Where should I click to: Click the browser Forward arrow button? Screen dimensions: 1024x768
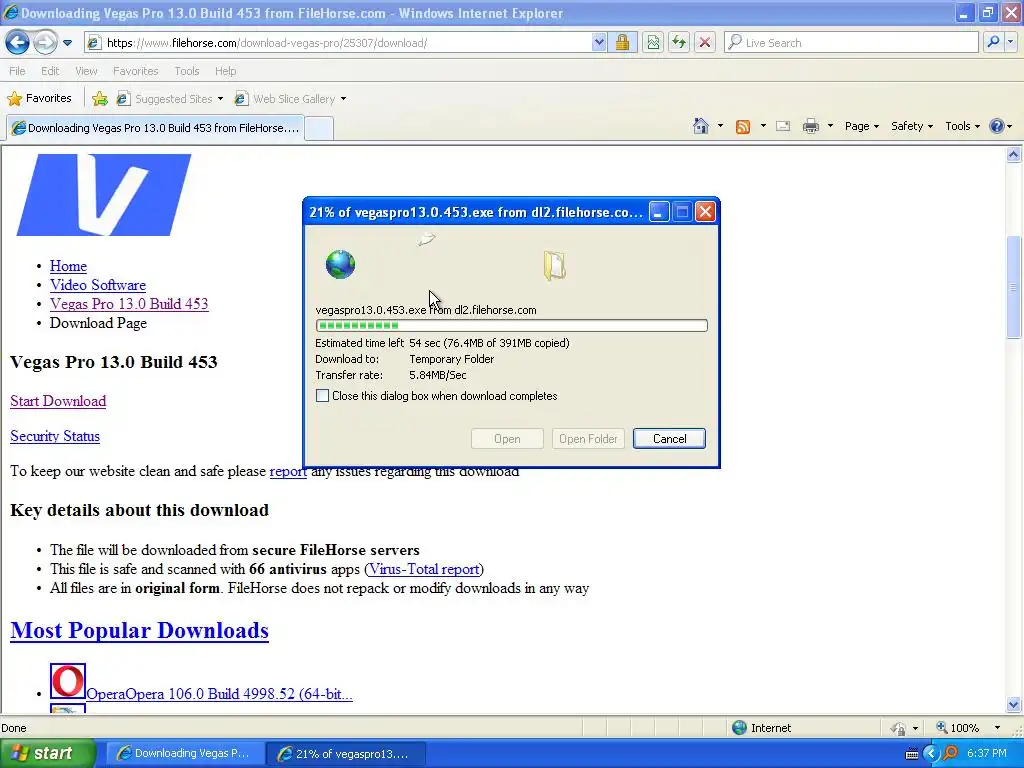(x=44, y=43)
